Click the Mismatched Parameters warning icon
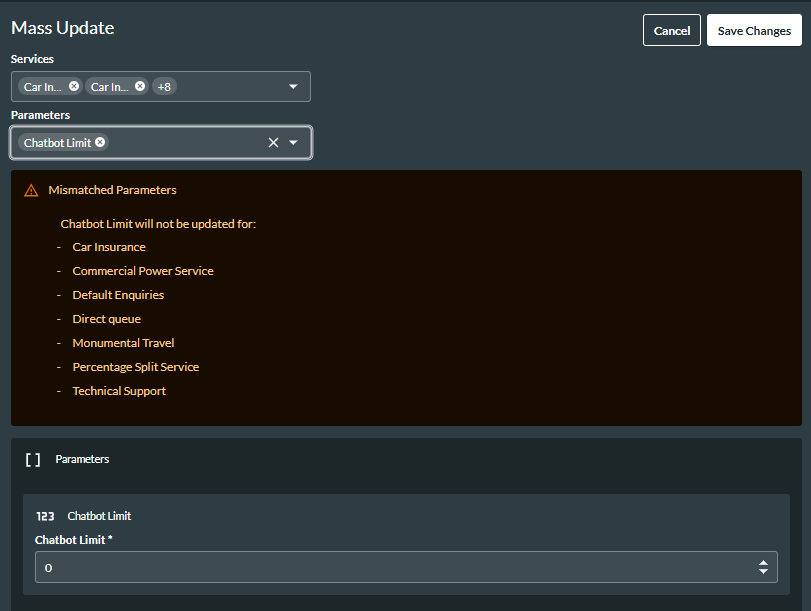811x611 pixels. click(x=31, y=190)
